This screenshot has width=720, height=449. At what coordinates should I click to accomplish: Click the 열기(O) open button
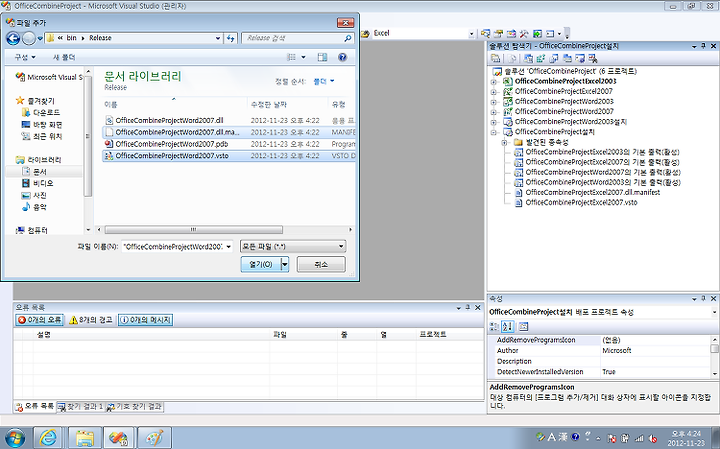tap(261, 264)
